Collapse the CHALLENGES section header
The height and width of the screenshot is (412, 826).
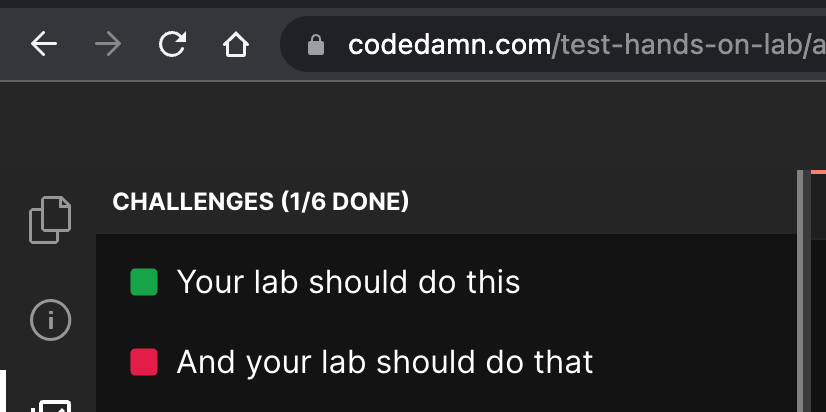pyautogui.click(x=192, y=202)
